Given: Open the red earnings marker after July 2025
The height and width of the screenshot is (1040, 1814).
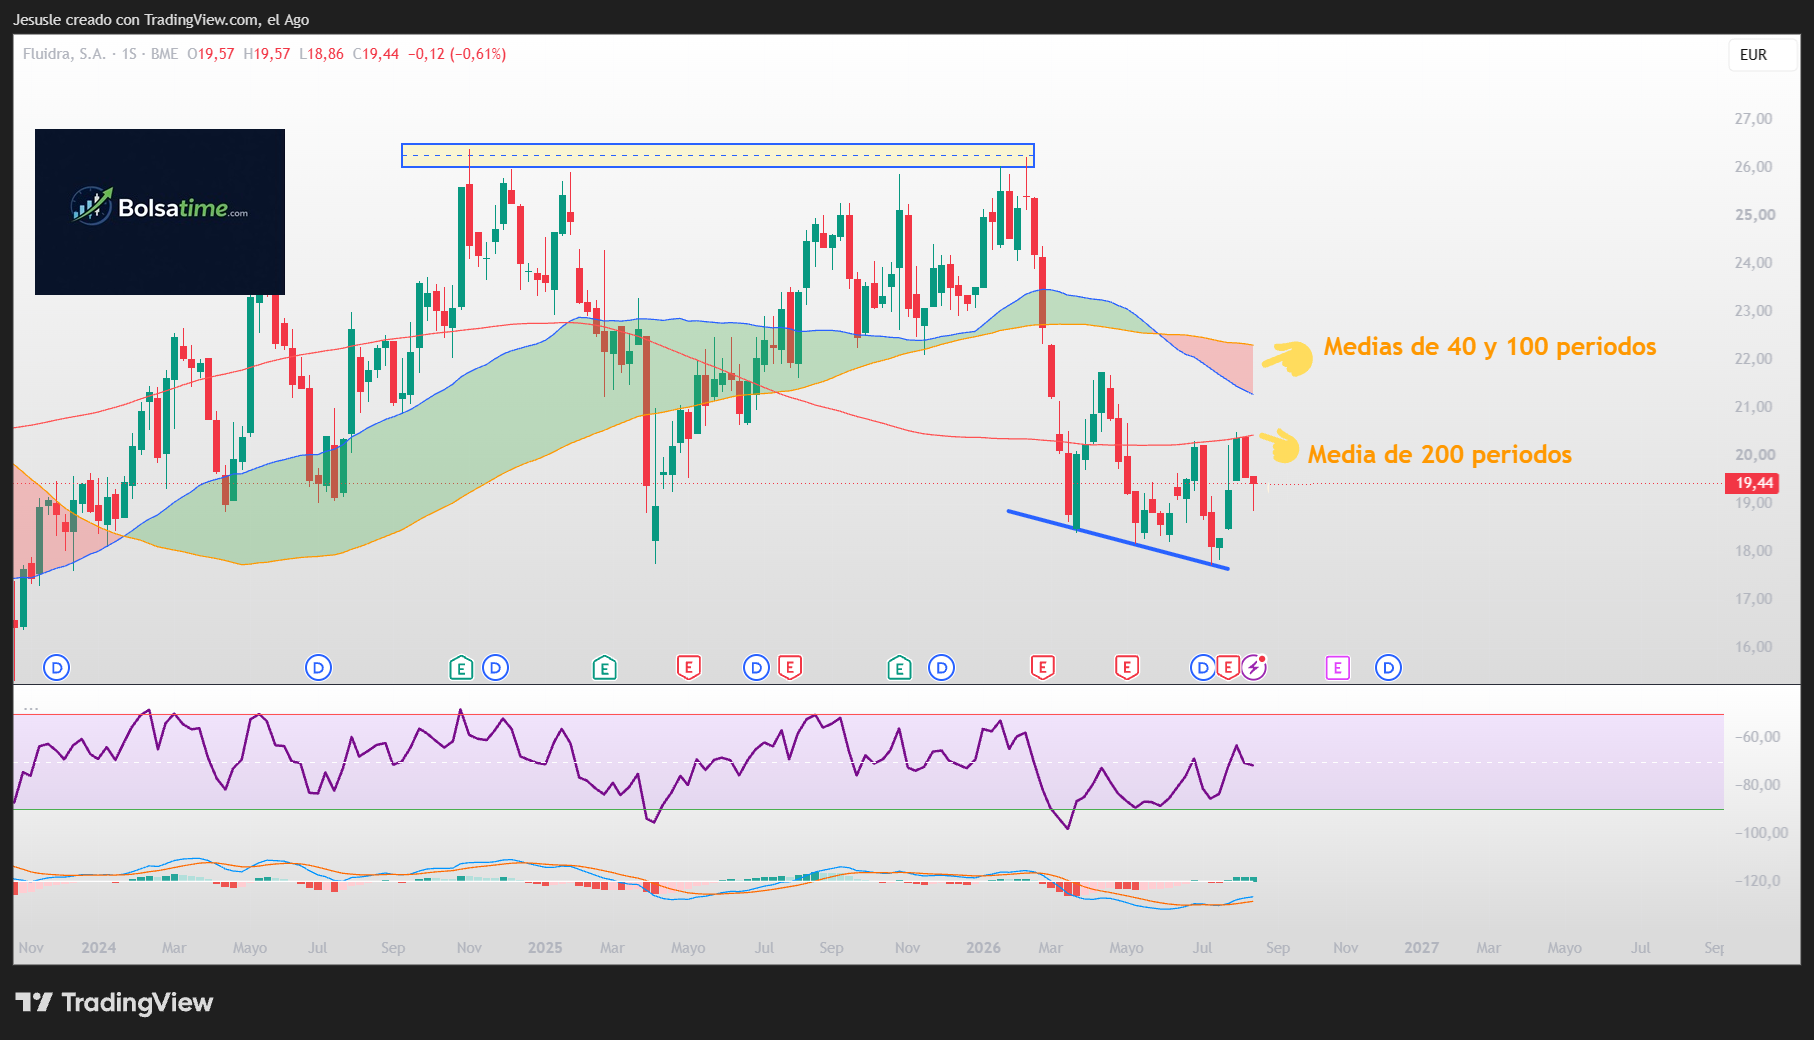Looking at the screenshot, I should (790, 667).
